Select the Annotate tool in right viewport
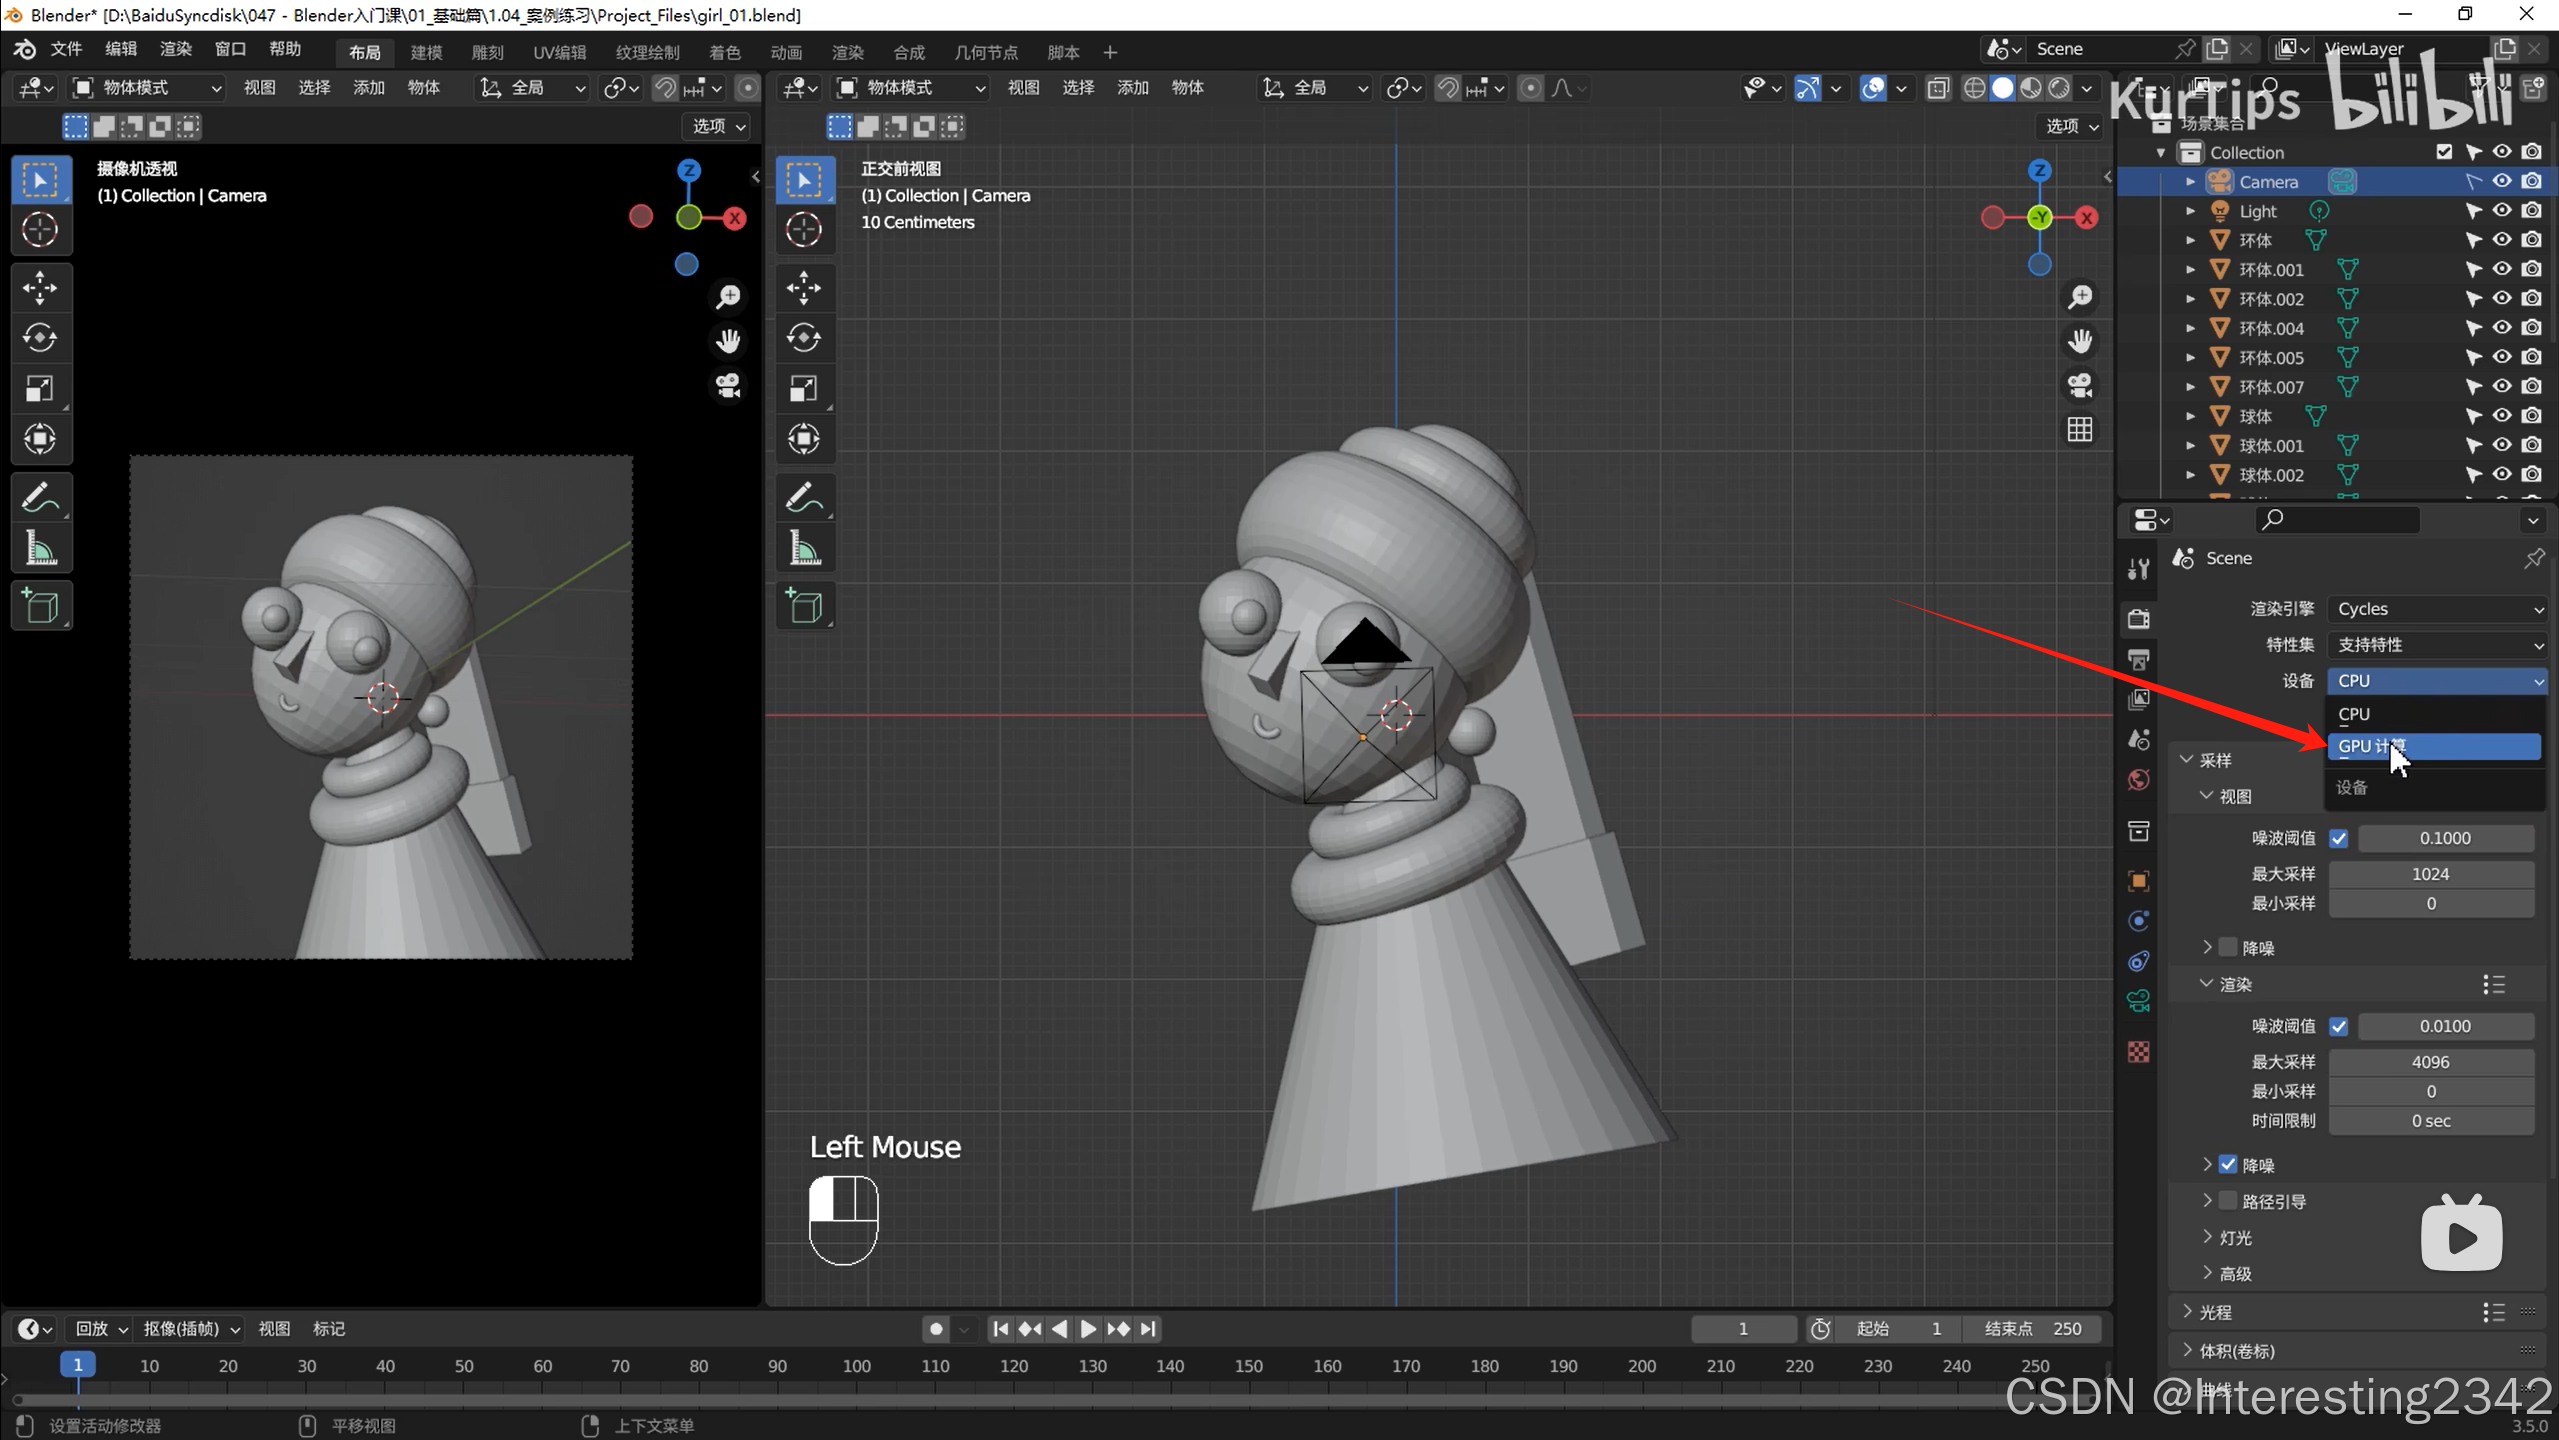 (x=804, y=497)
